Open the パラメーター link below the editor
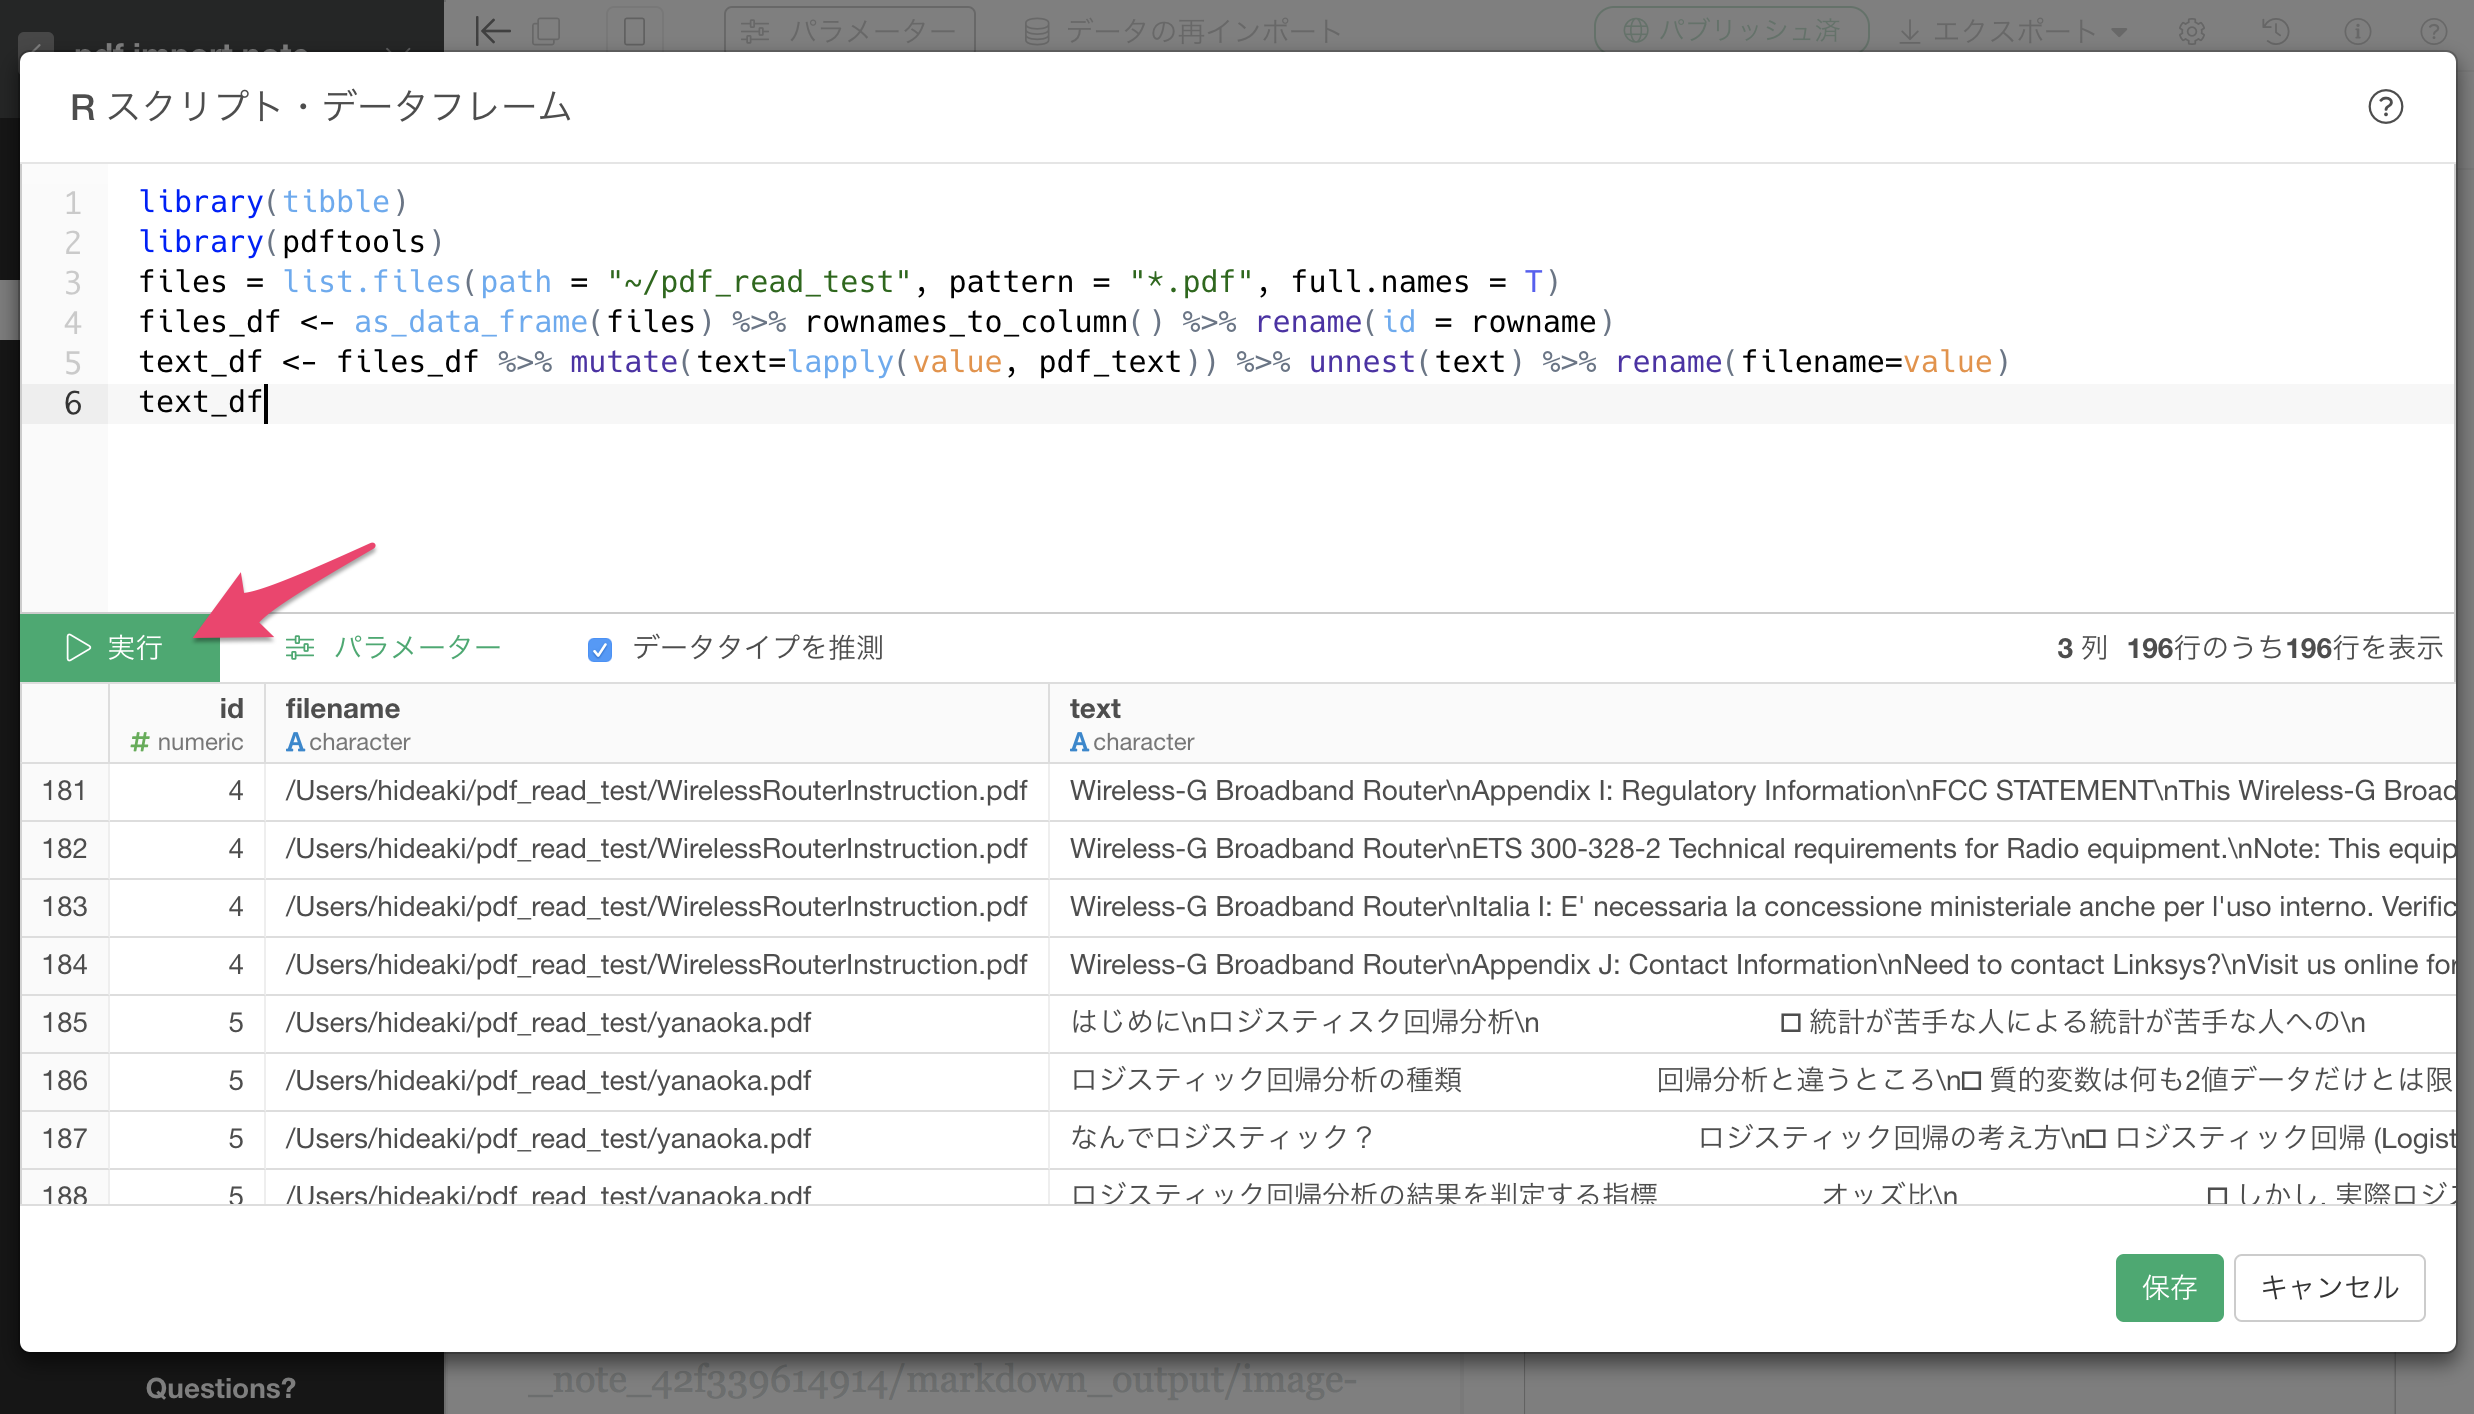 point(393,648)
